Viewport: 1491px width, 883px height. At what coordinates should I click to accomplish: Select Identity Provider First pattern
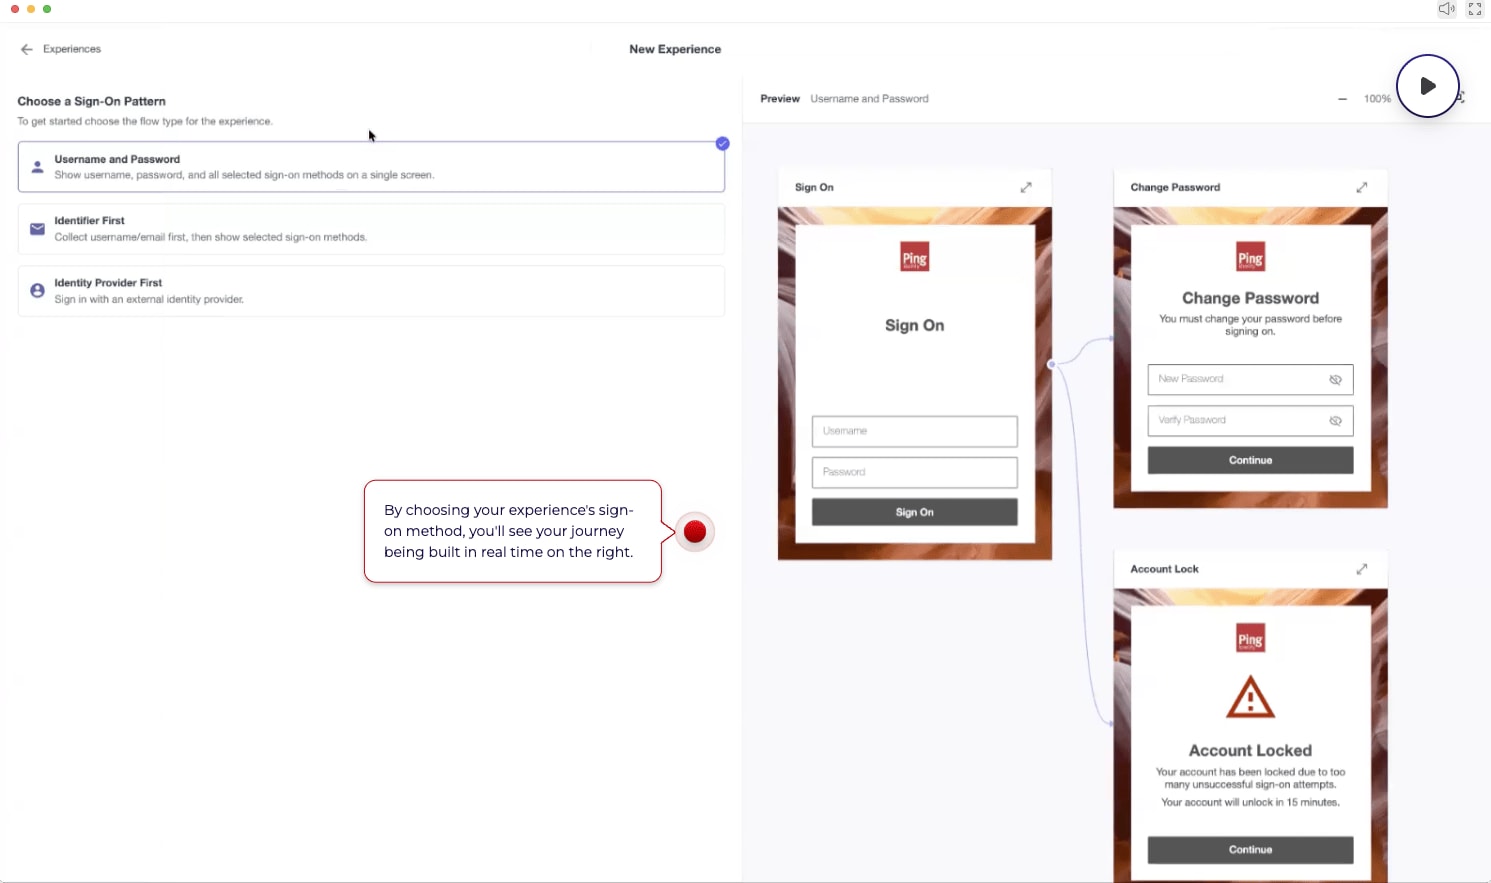[371, 291]
